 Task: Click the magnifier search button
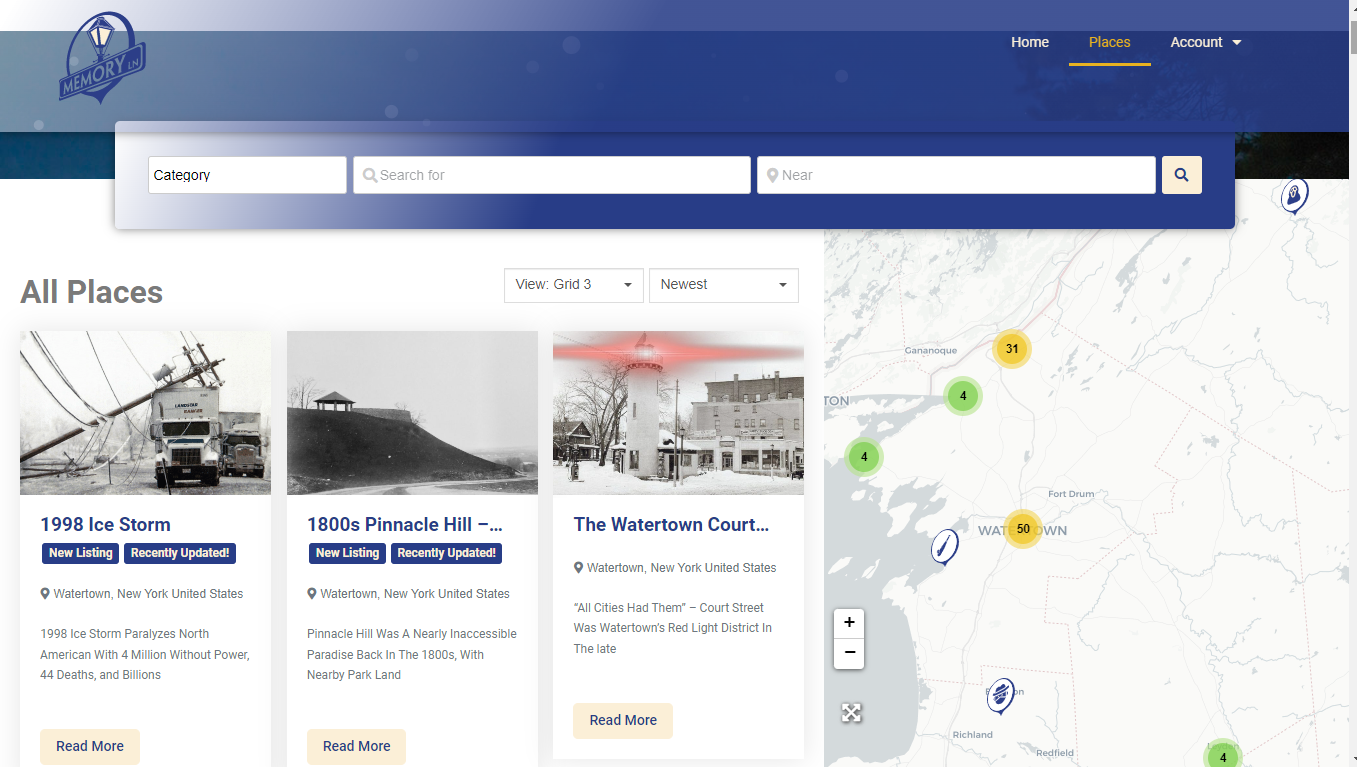click(x=1181, y=175)
